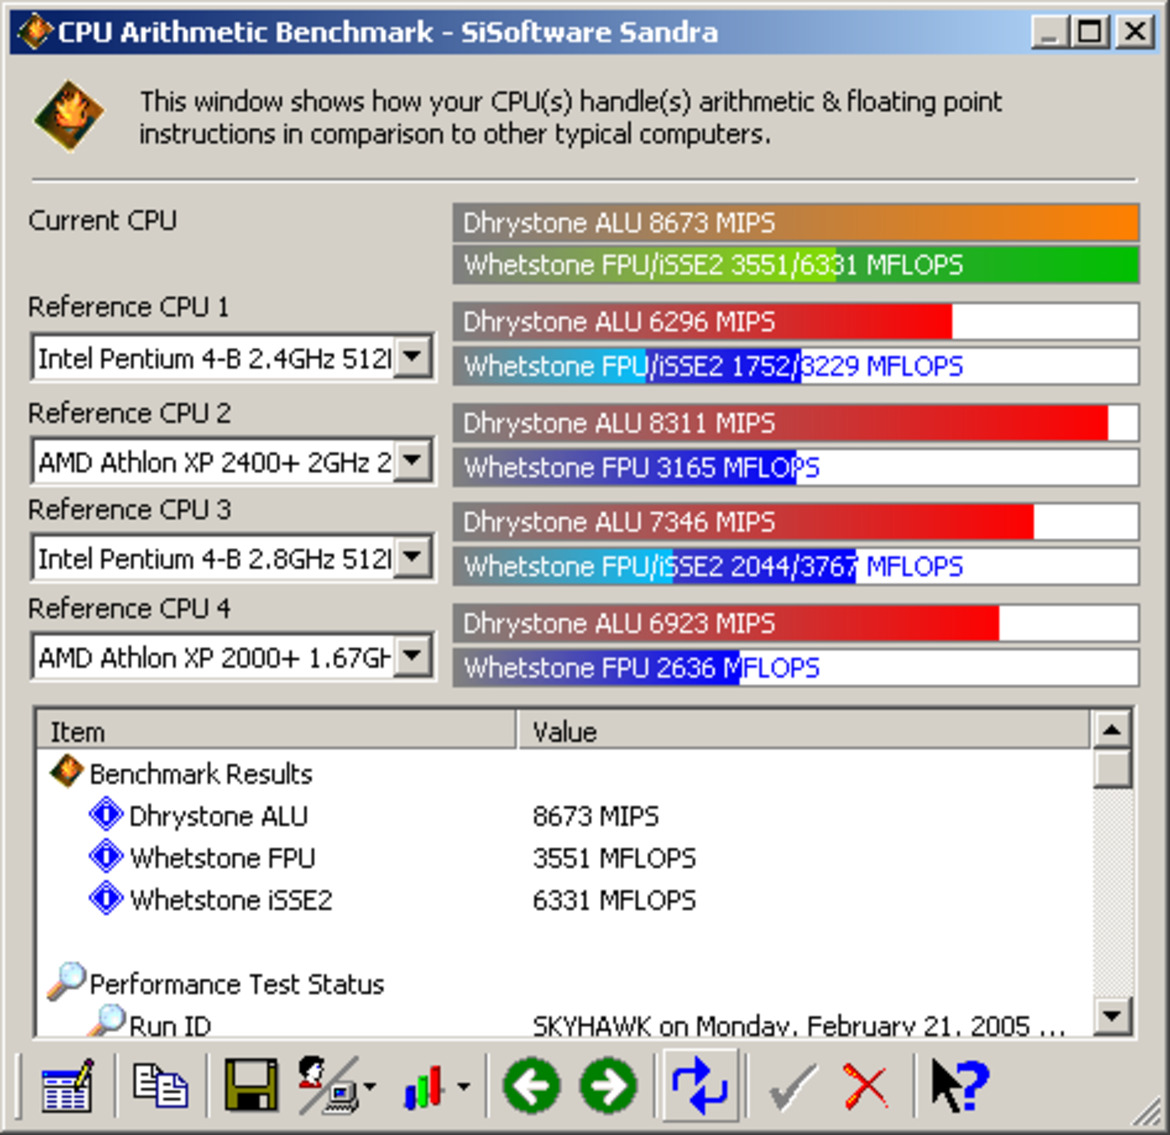Click the list scrollbar thumb

point(1112,769)
